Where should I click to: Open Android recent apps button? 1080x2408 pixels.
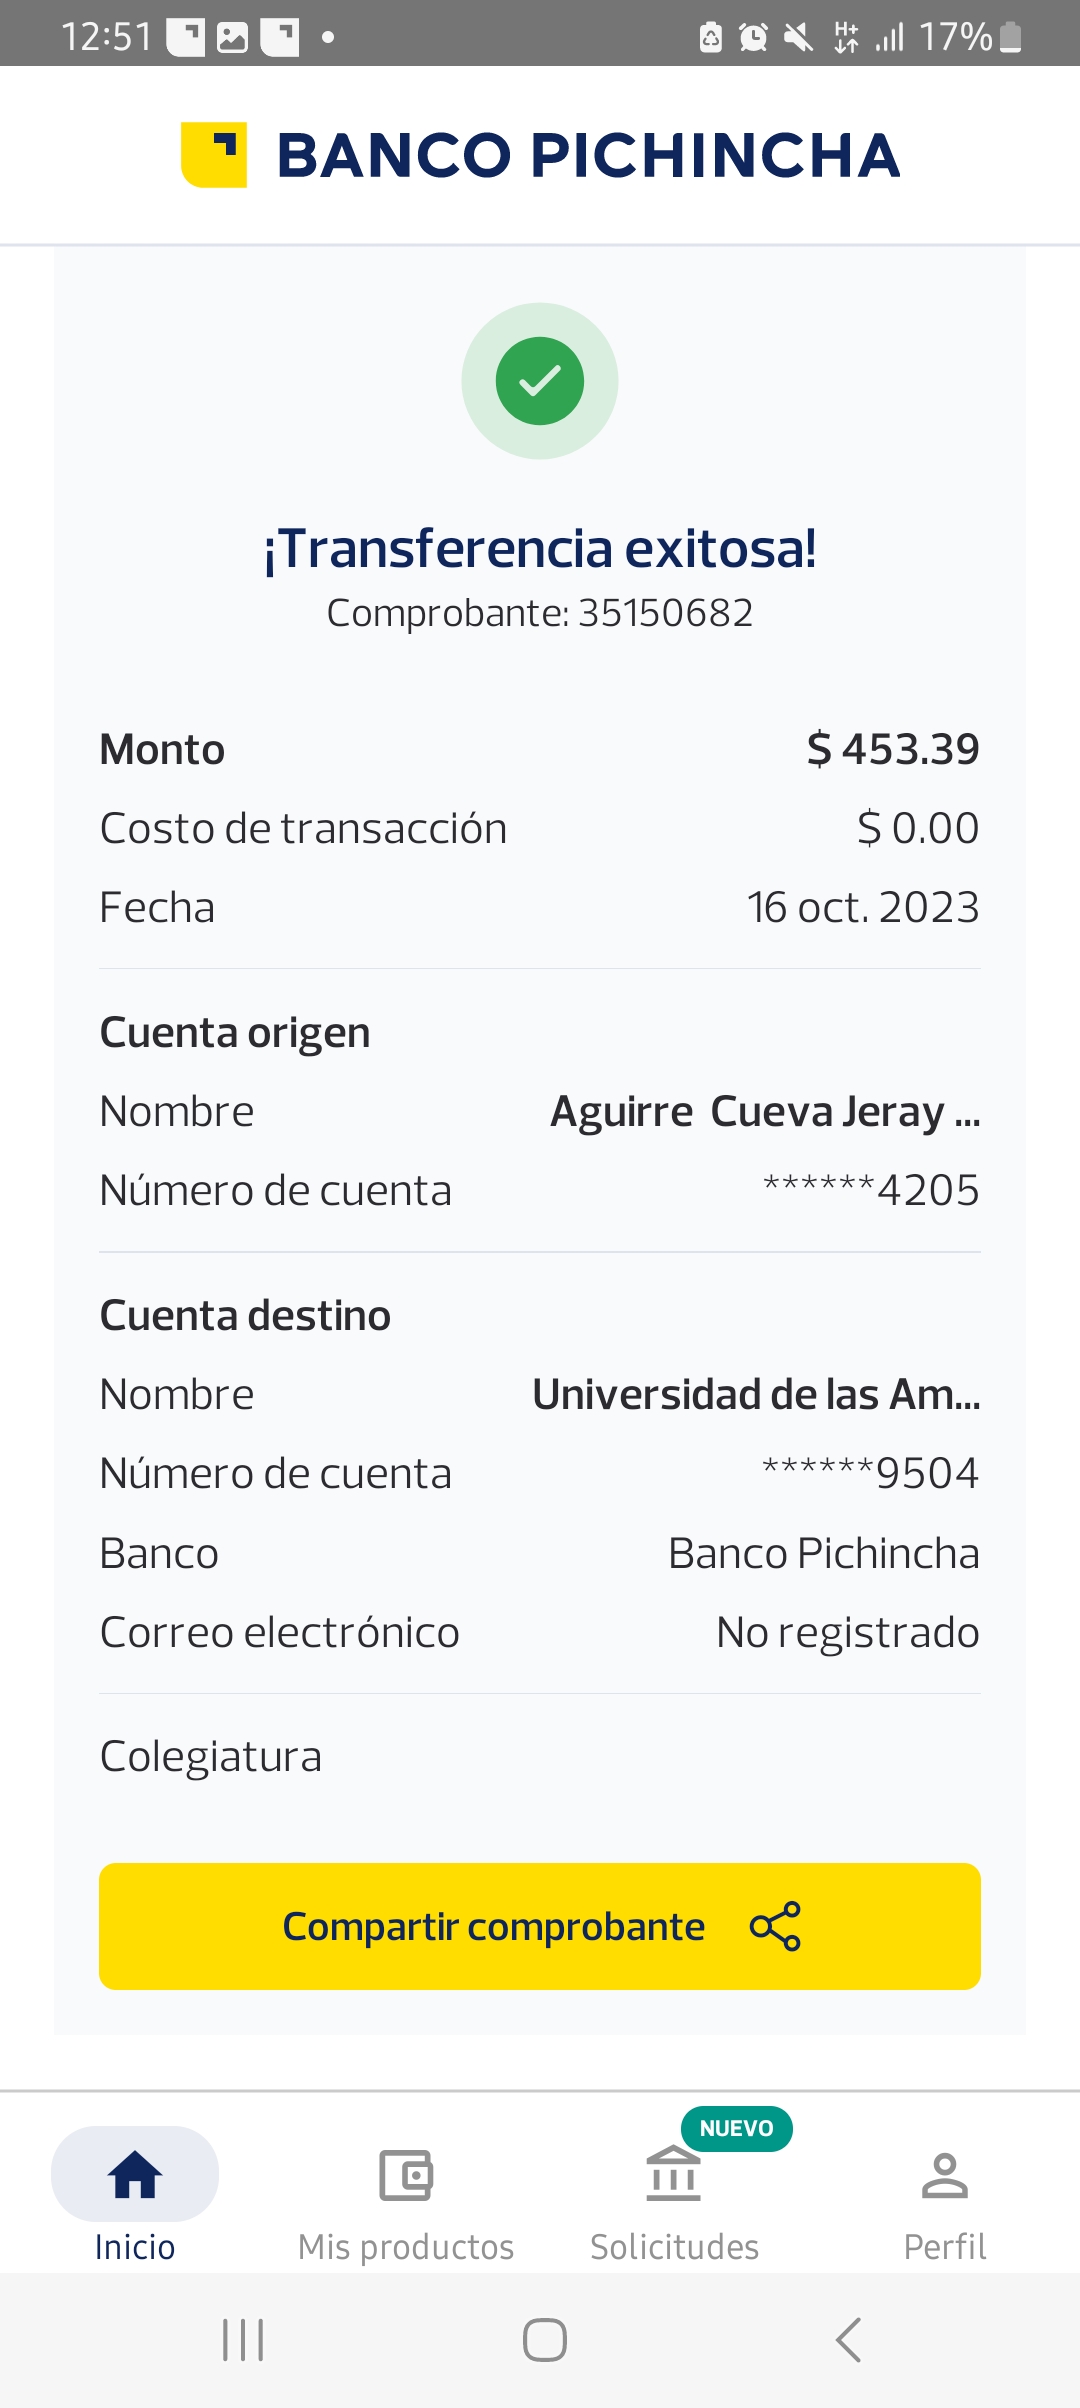coord(243,2340)
